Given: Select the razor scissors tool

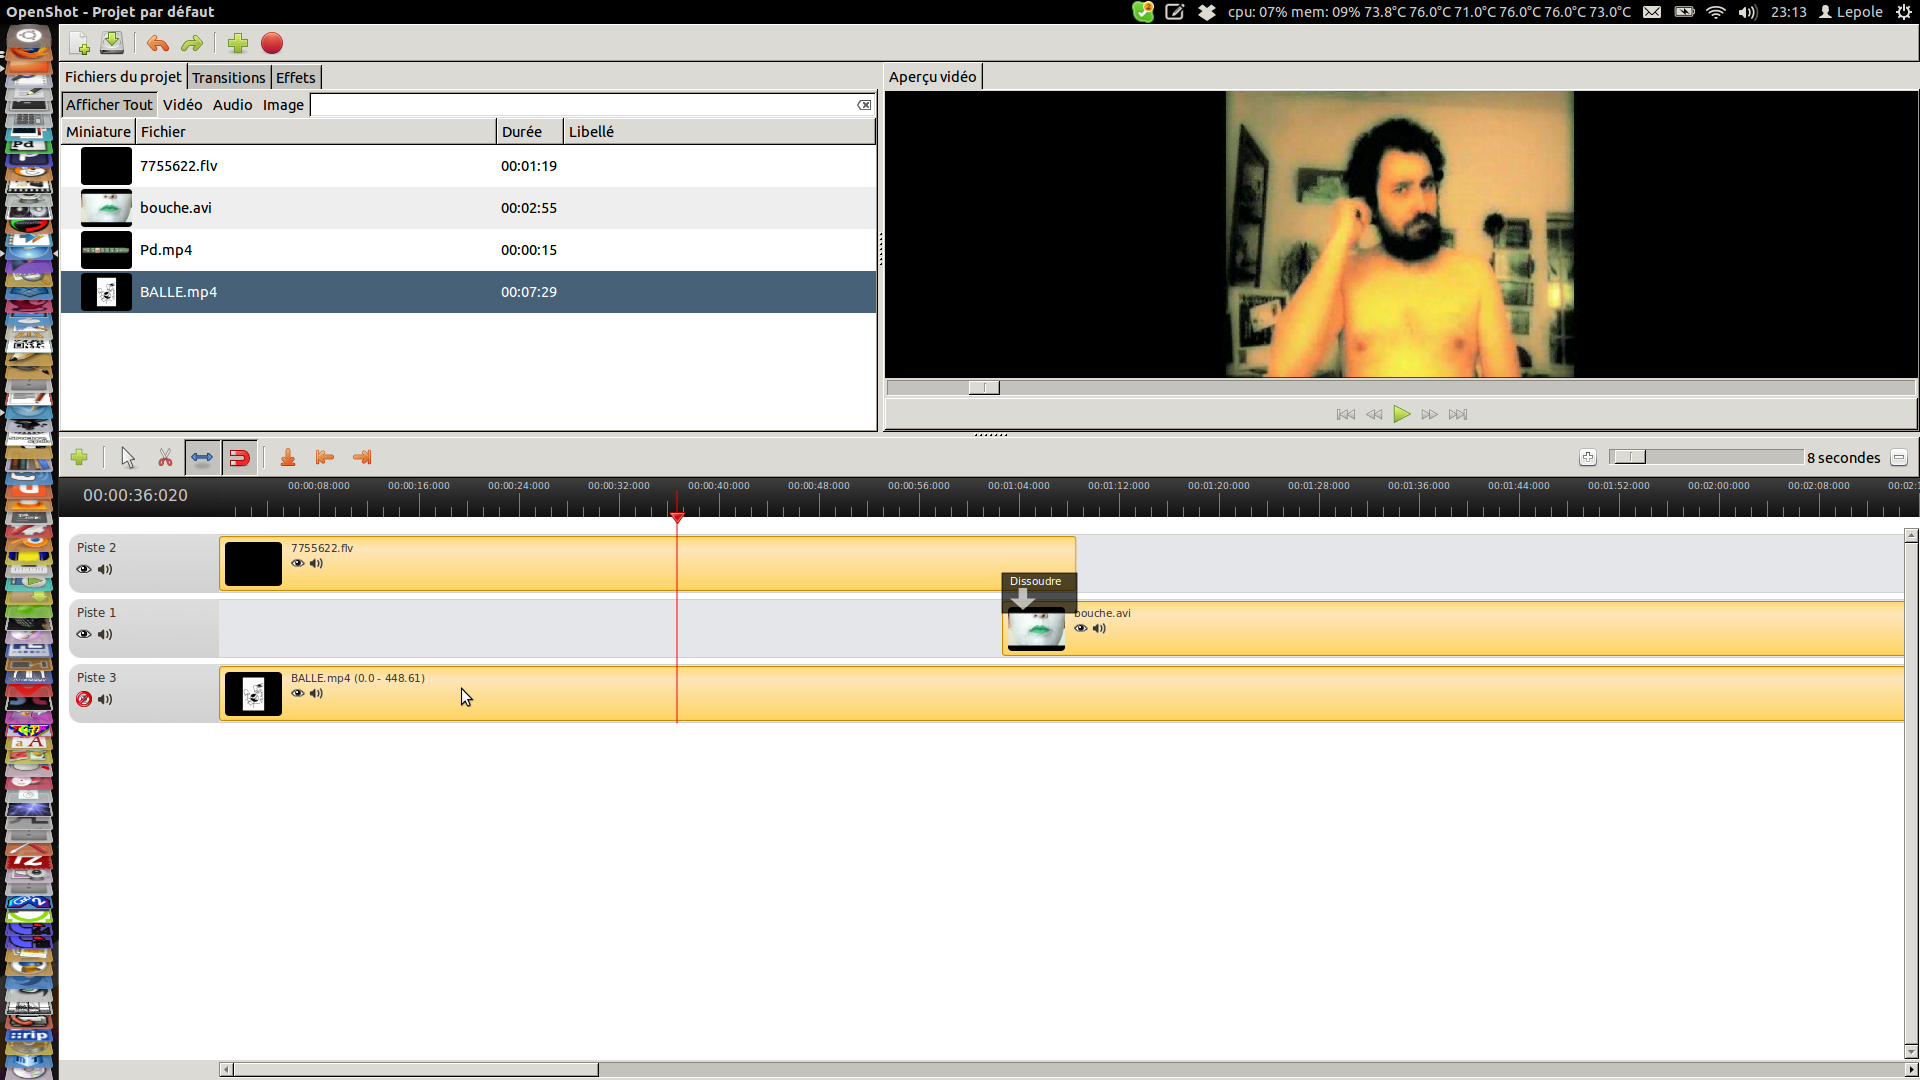Looking at the screenshot, I should pos(165,458).
